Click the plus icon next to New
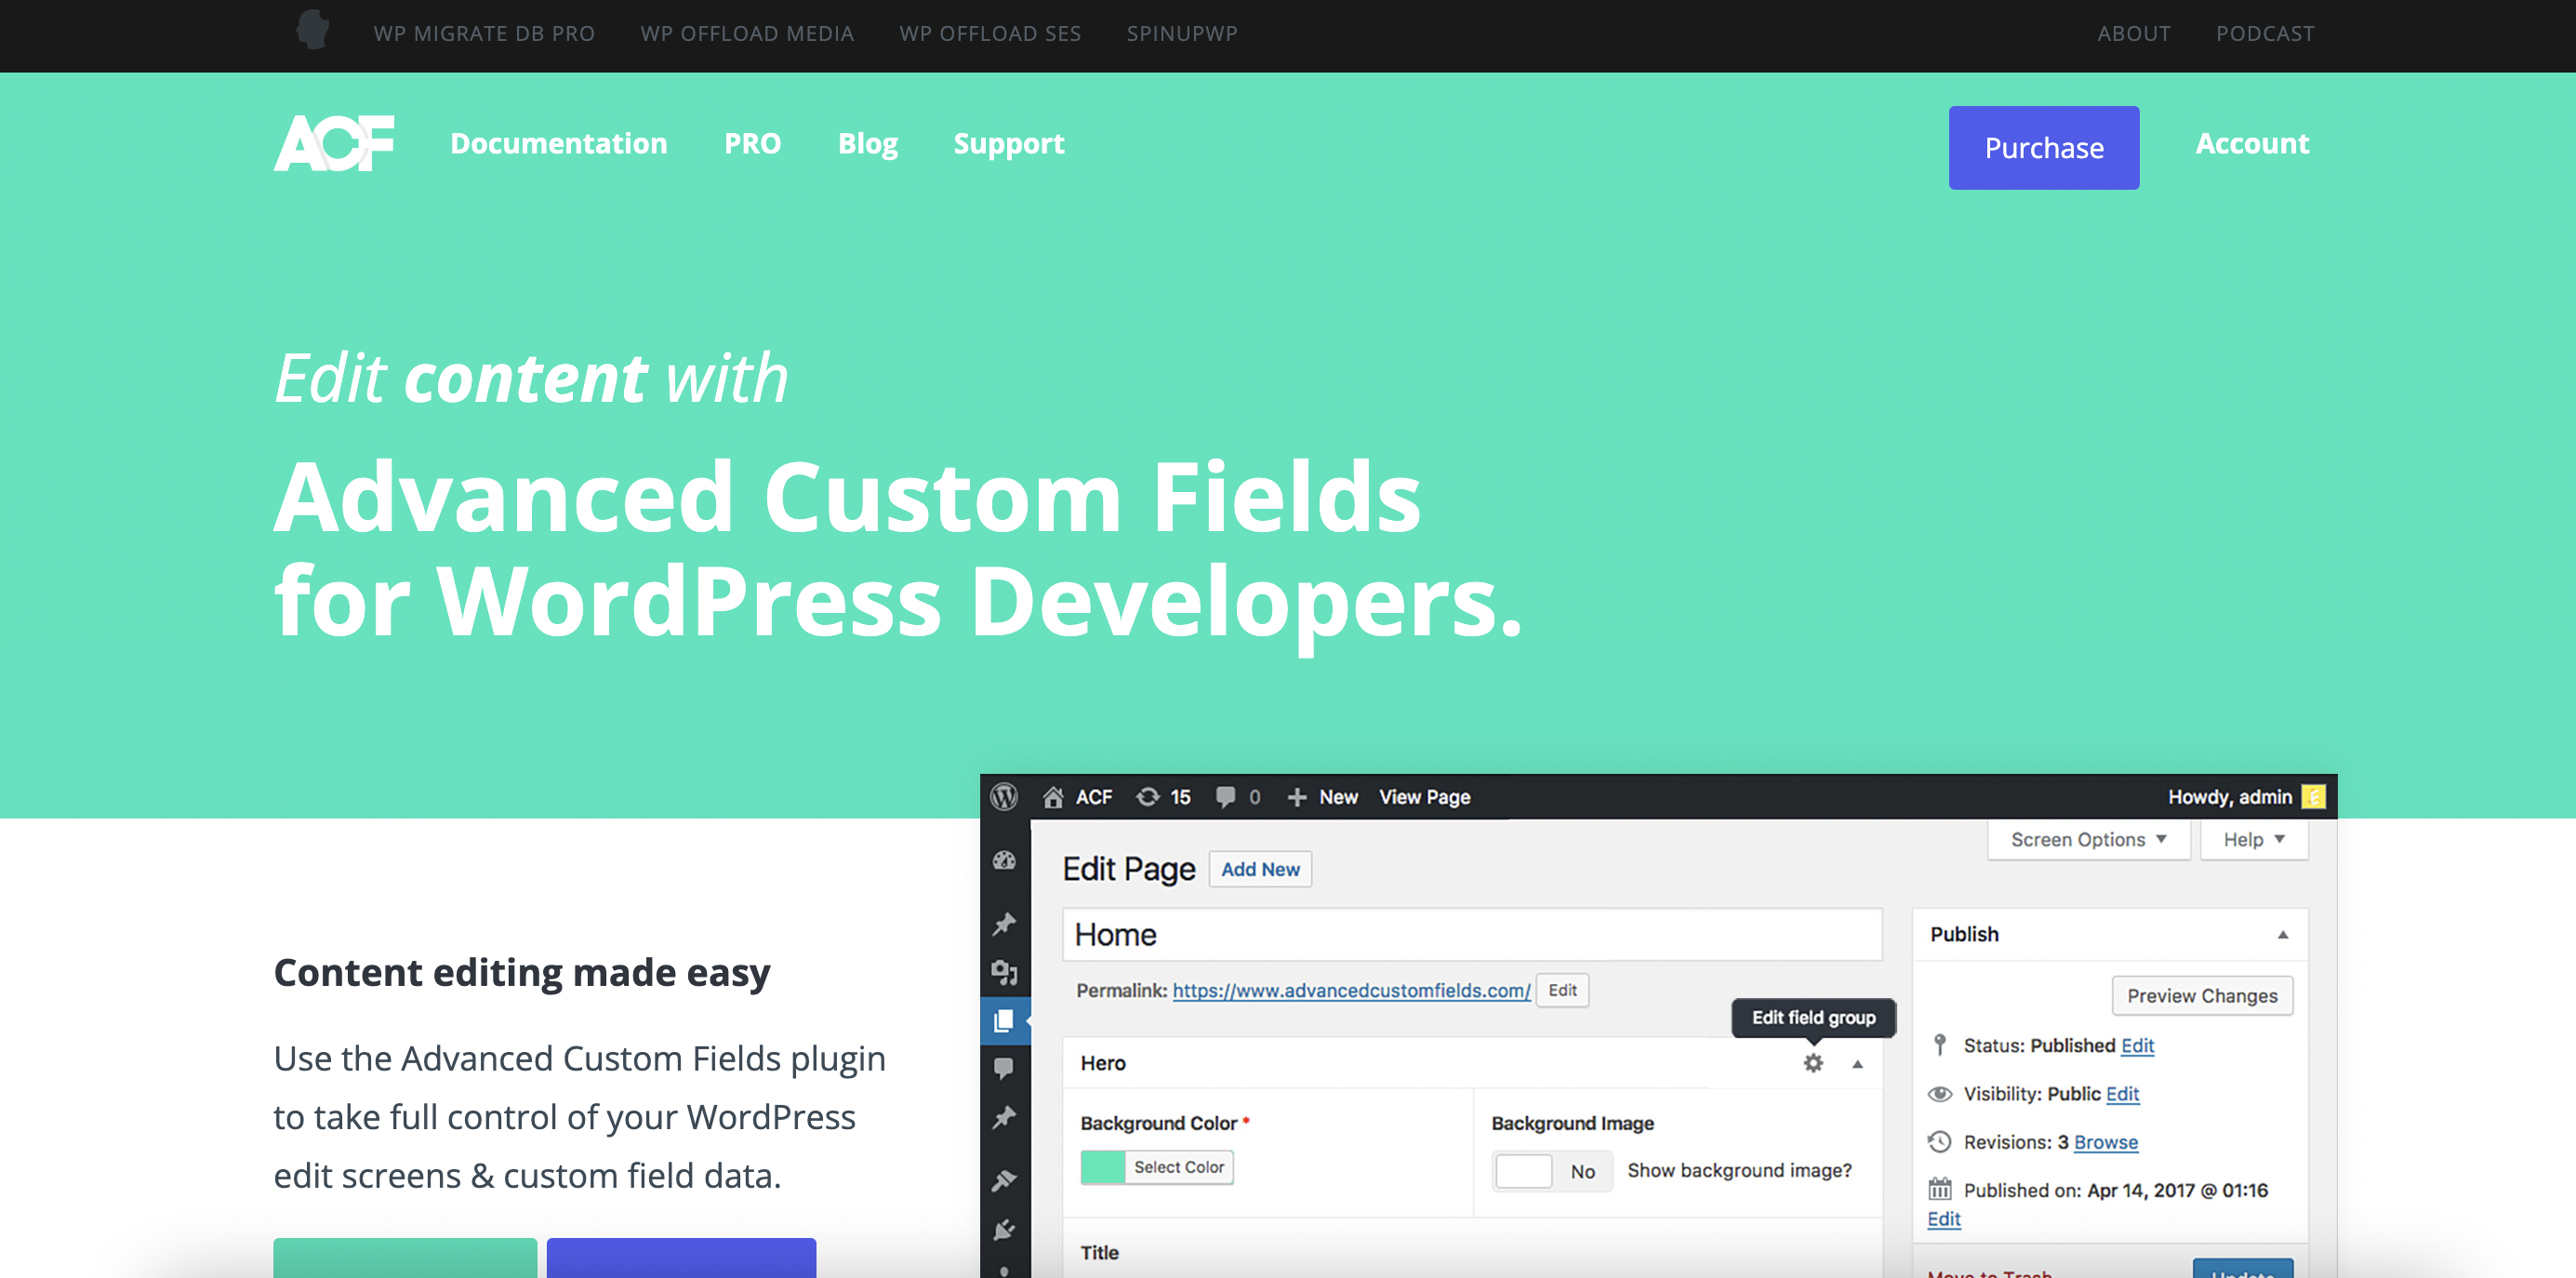 coord(1297,797)
